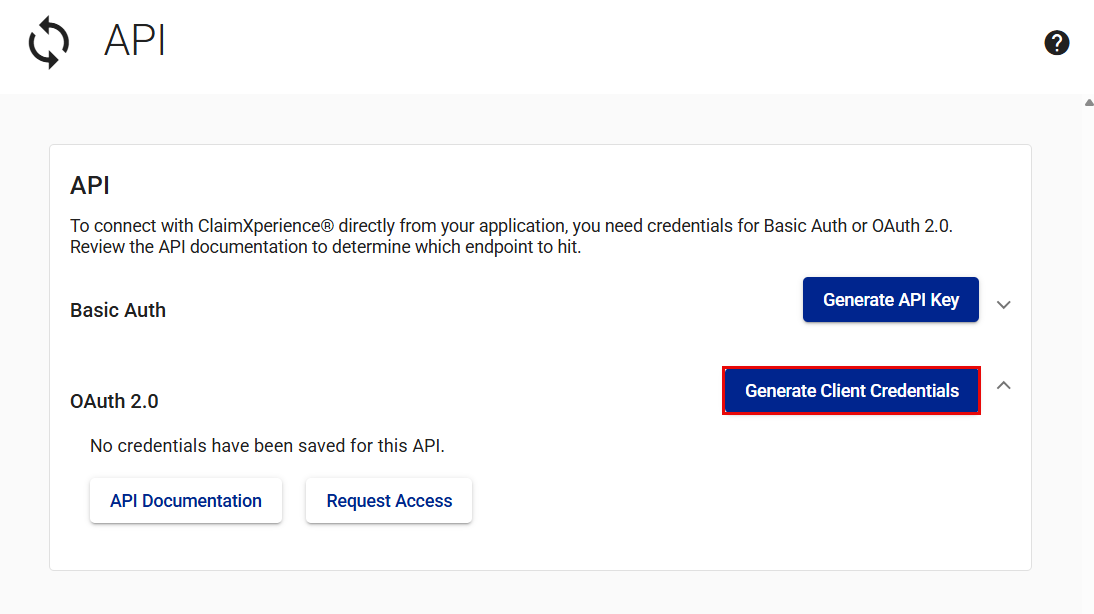Collapse the OAuth 2.0 section chevron
Screen dimensions: 1094x614
coord(1004,385)
